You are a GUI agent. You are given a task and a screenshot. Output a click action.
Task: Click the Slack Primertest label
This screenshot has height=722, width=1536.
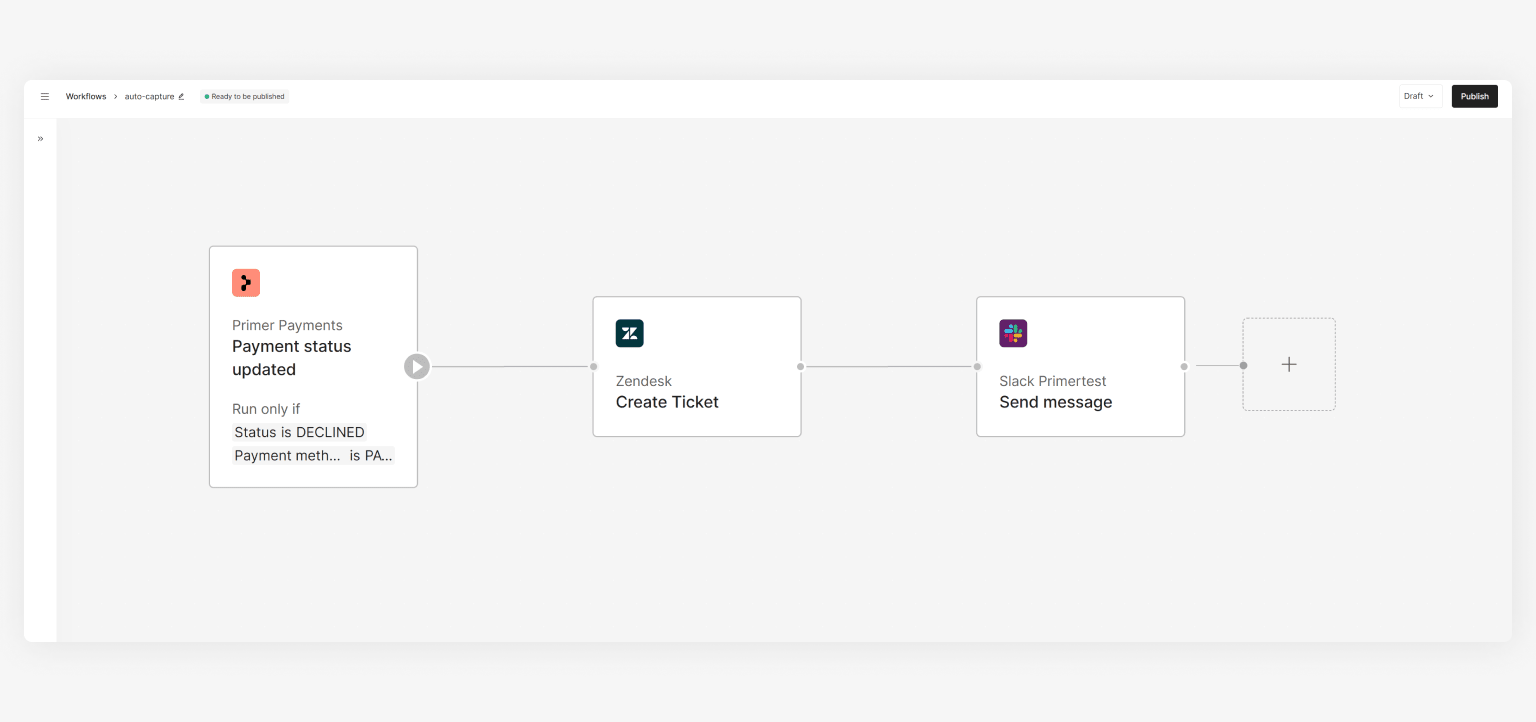[x=1053, y=381]
